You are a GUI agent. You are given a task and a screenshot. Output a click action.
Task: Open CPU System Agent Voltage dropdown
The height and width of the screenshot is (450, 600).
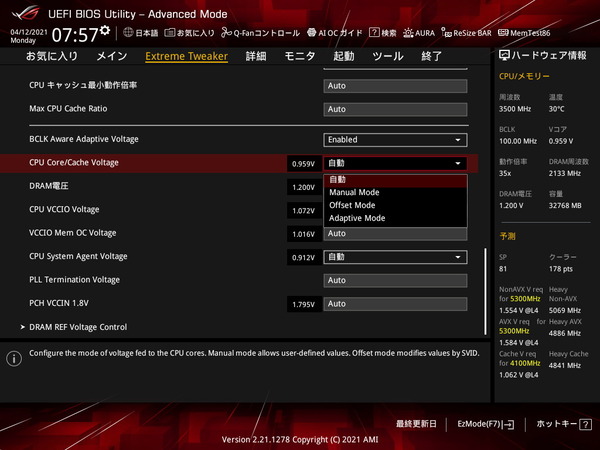pyautogui.click(x=395, y=257)
